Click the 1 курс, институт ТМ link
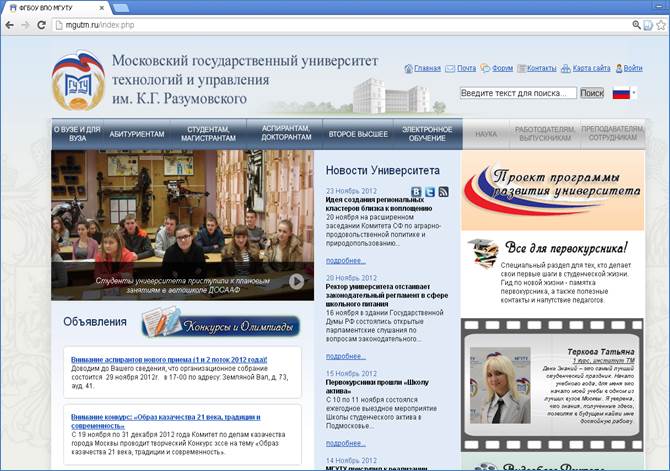Image resolution: width=670 pixels, height=471 pixels. 603,361
